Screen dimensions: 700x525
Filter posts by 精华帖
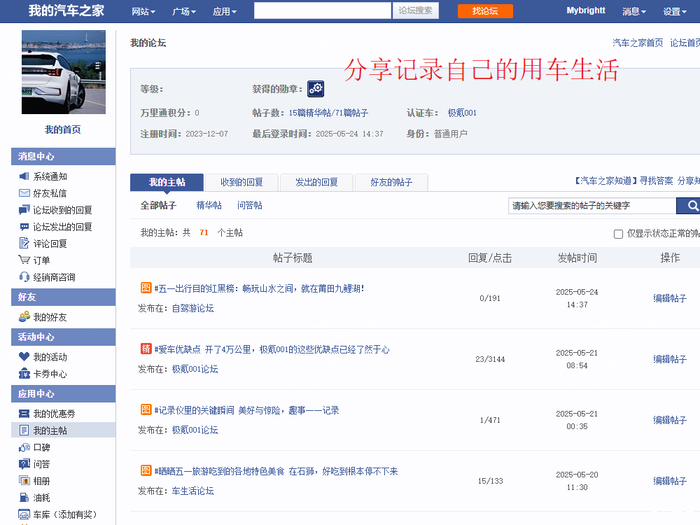208,205
